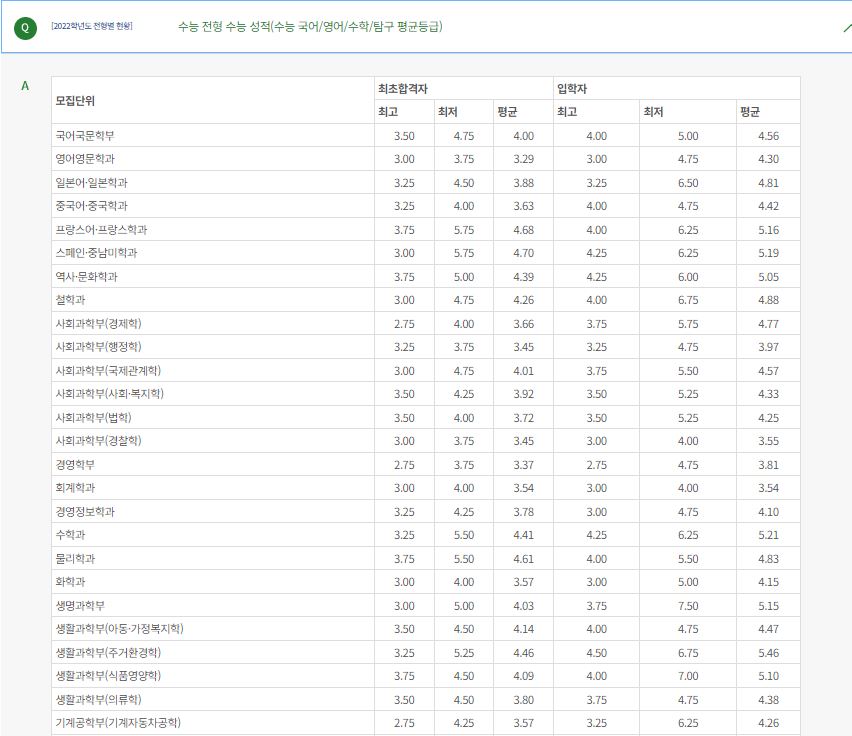
Task: Select the 중국어·중국학과 row name
Action: coord(91,206)
